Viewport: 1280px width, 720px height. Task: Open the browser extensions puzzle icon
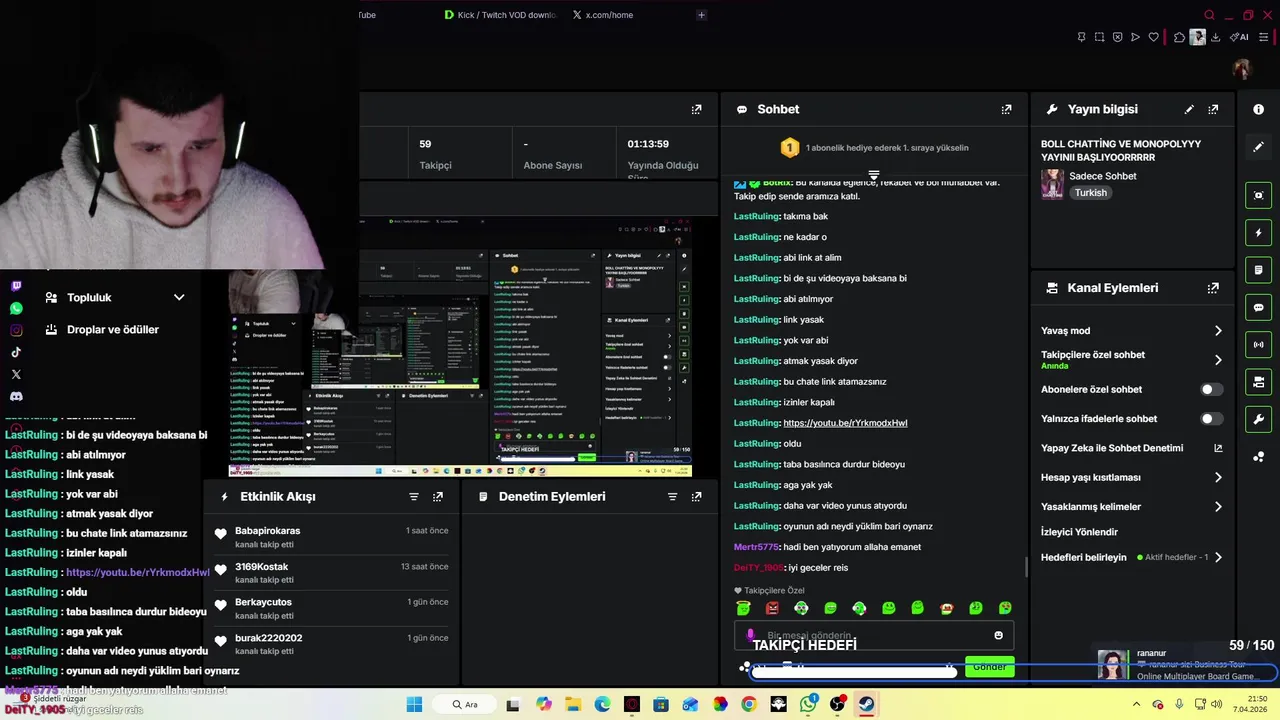click(x=1179, y=37)
